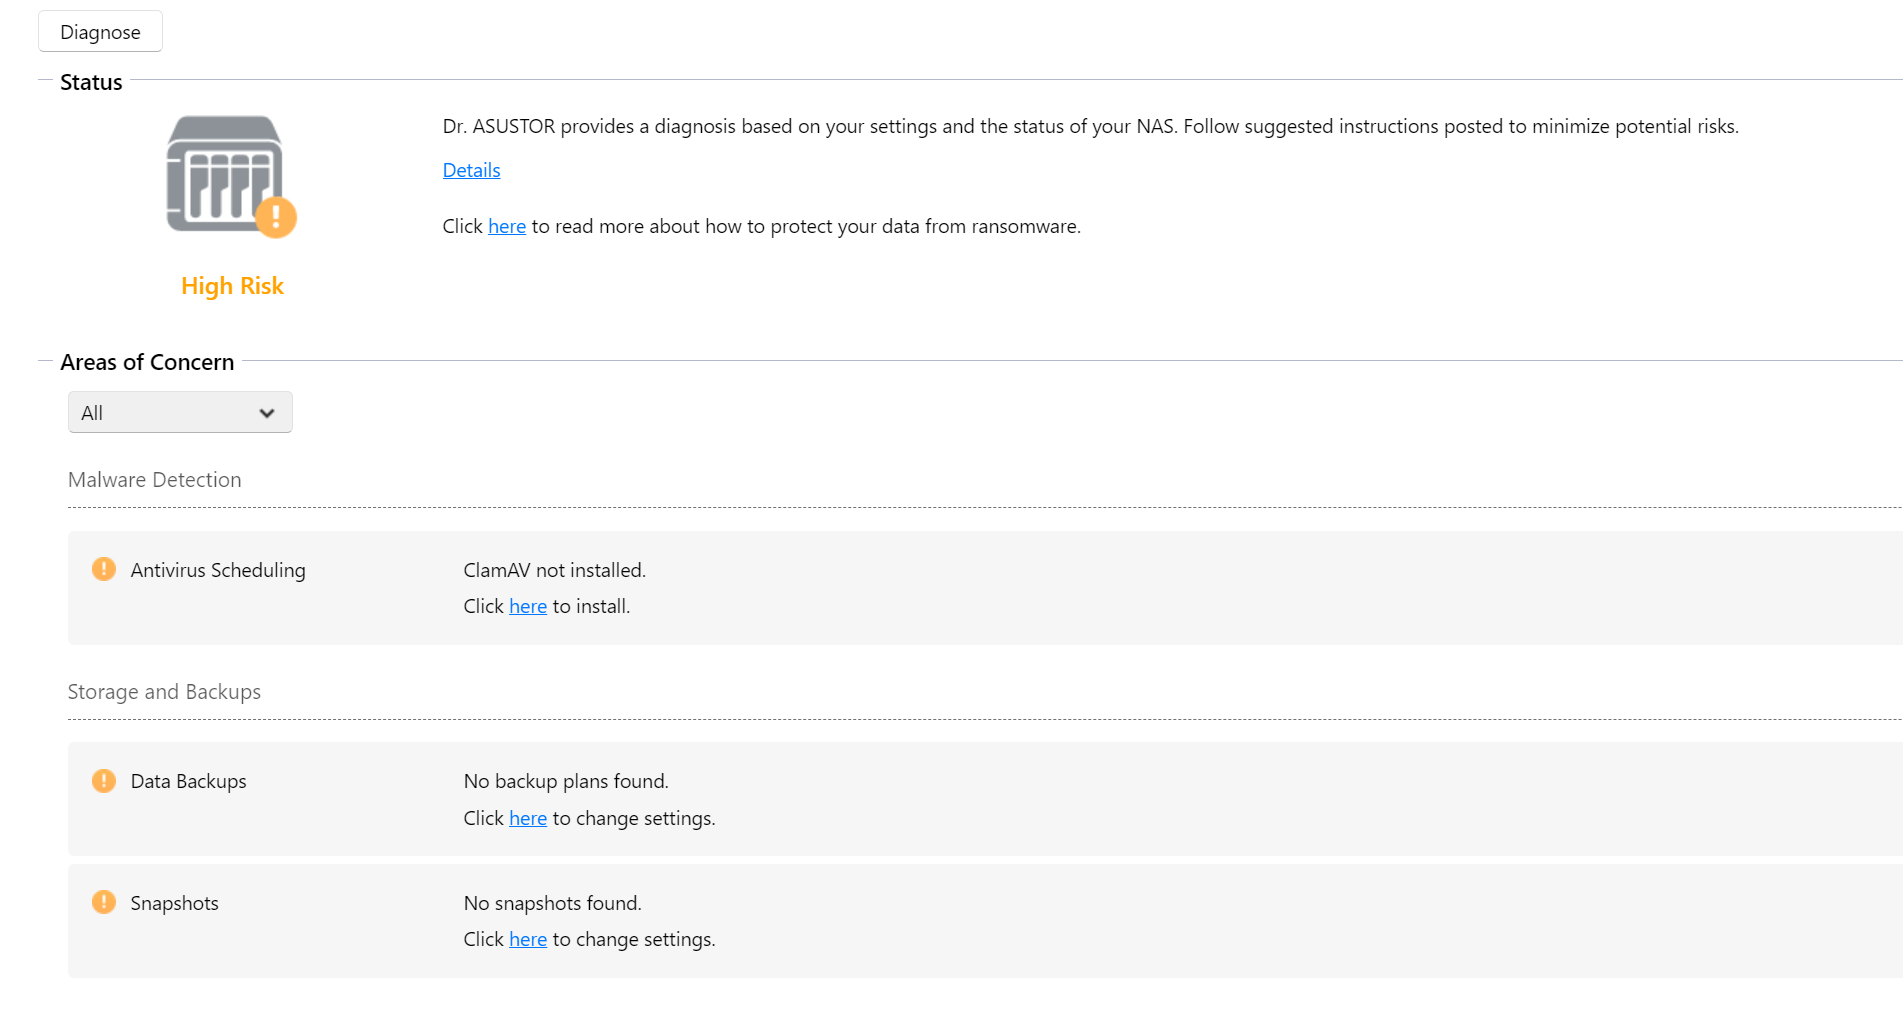Click the 'ClamAV not installed.' message text
This screenshot has height=1013, width=1903.
(x=554, y=570)
